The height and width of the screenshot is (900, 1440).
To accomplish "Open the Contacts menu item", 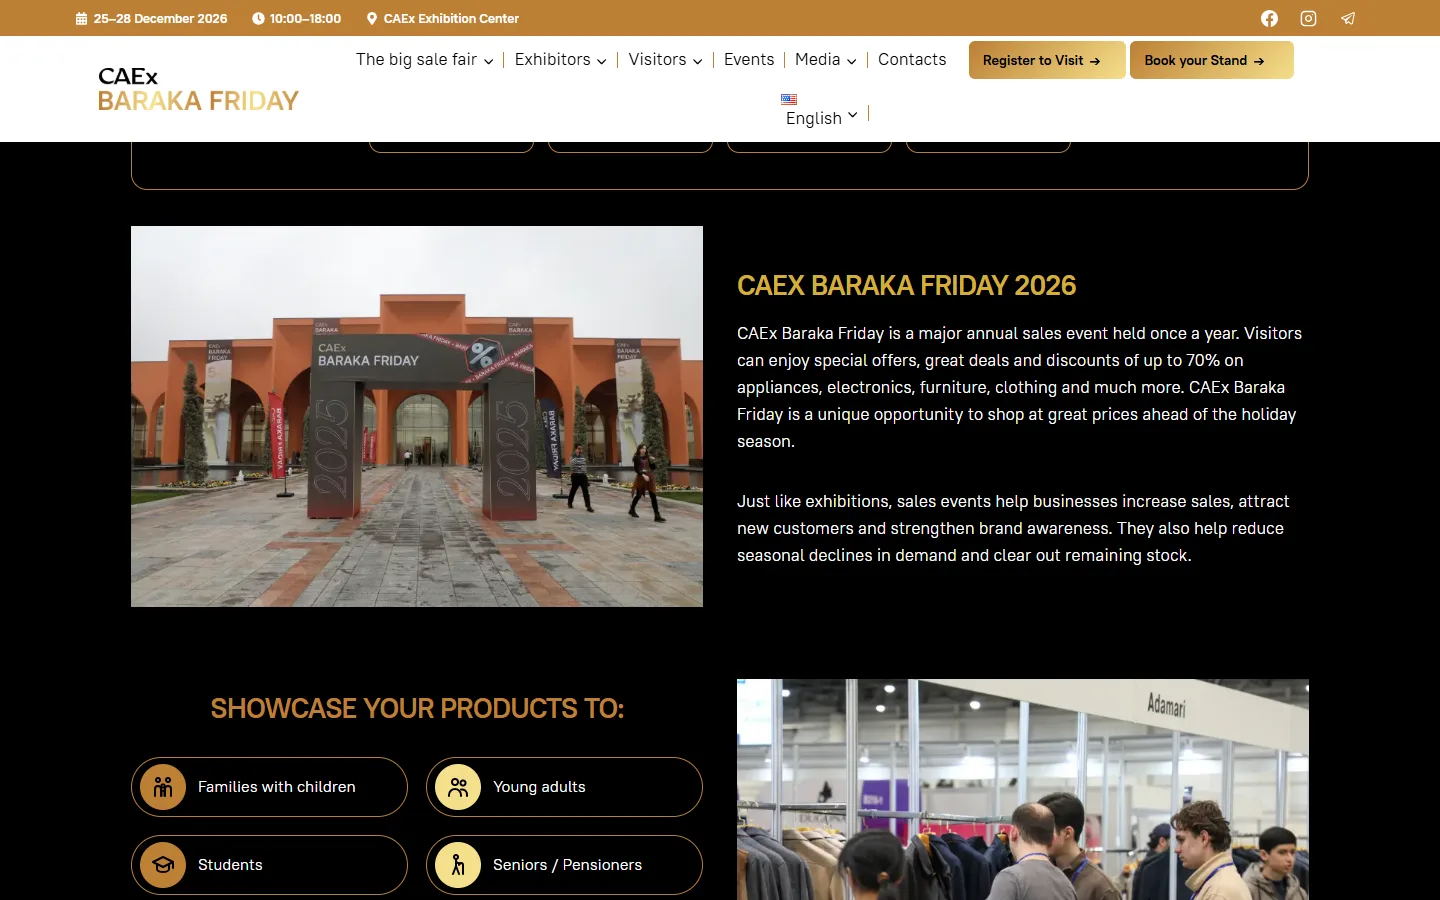I will 912,60.
